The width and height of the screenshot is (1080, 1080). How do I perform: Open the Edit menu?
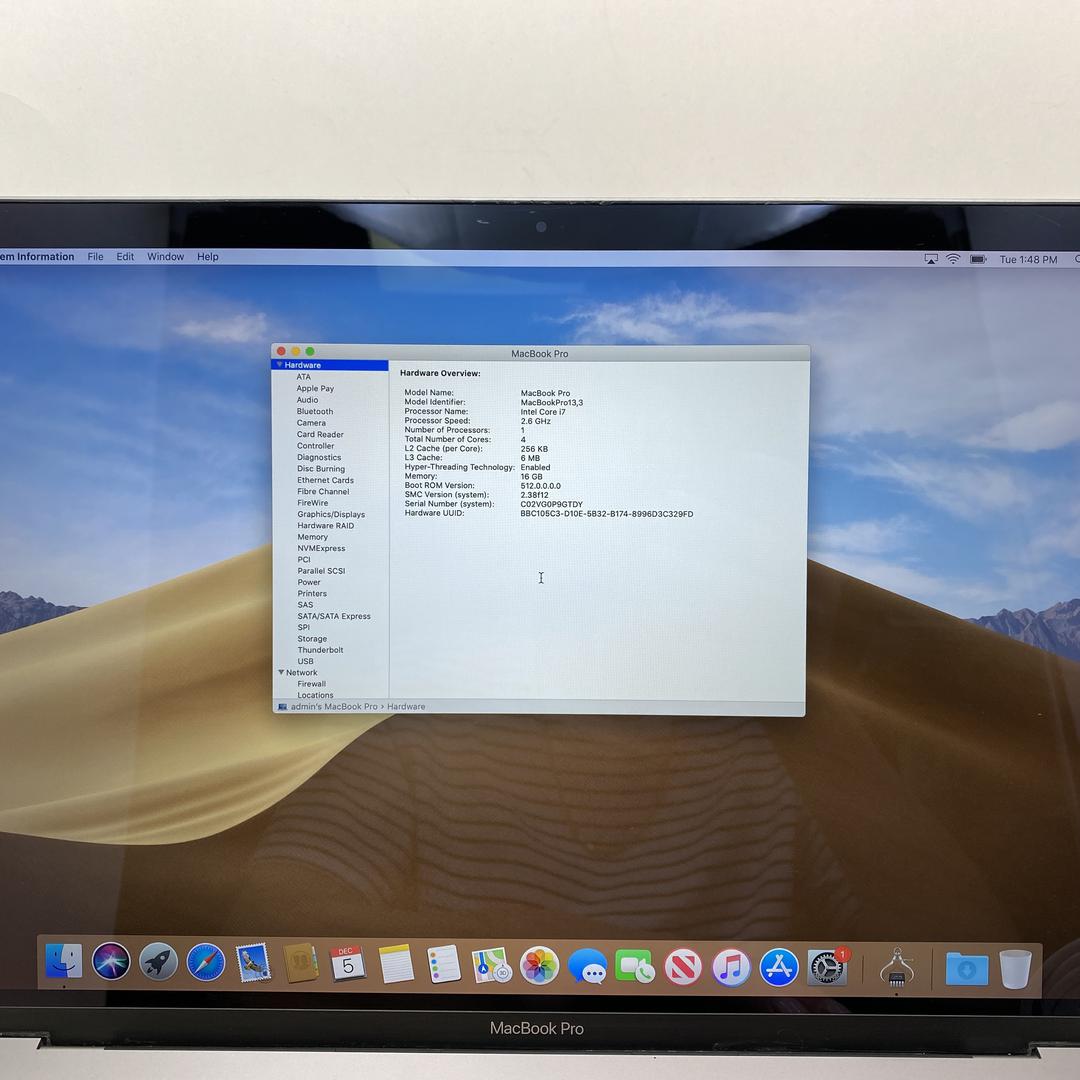[125, 257]
